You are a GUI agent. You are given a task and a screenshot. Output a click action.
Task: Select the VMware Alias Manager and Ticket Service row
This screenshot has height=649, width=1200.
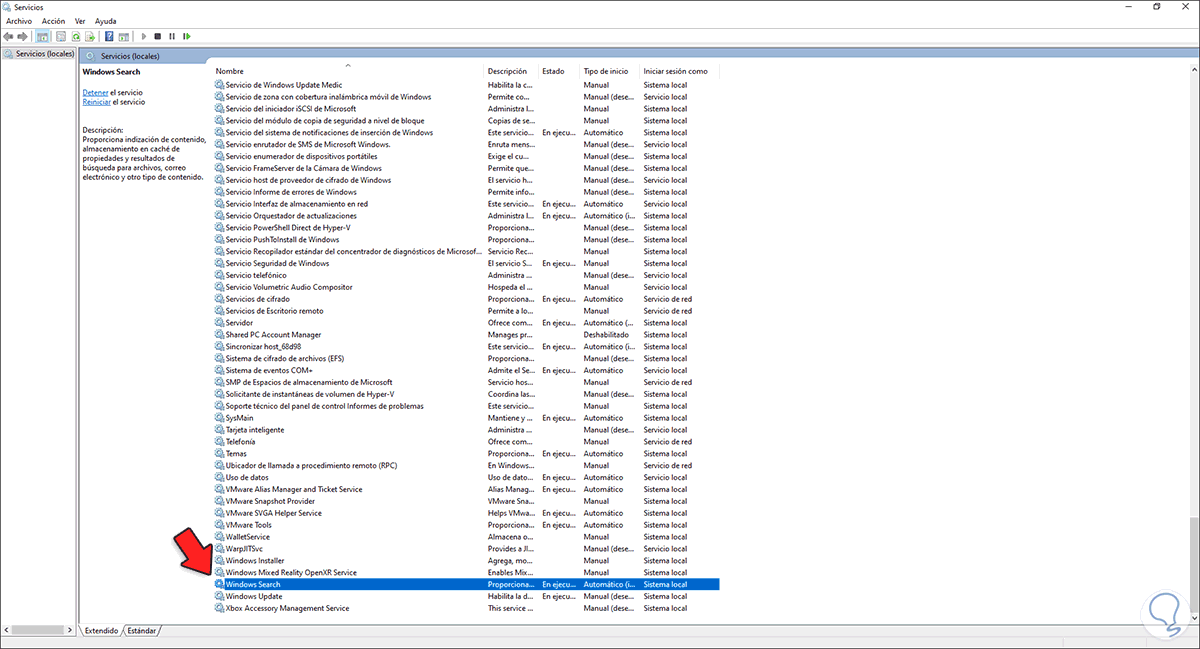(x=466, y=489)
